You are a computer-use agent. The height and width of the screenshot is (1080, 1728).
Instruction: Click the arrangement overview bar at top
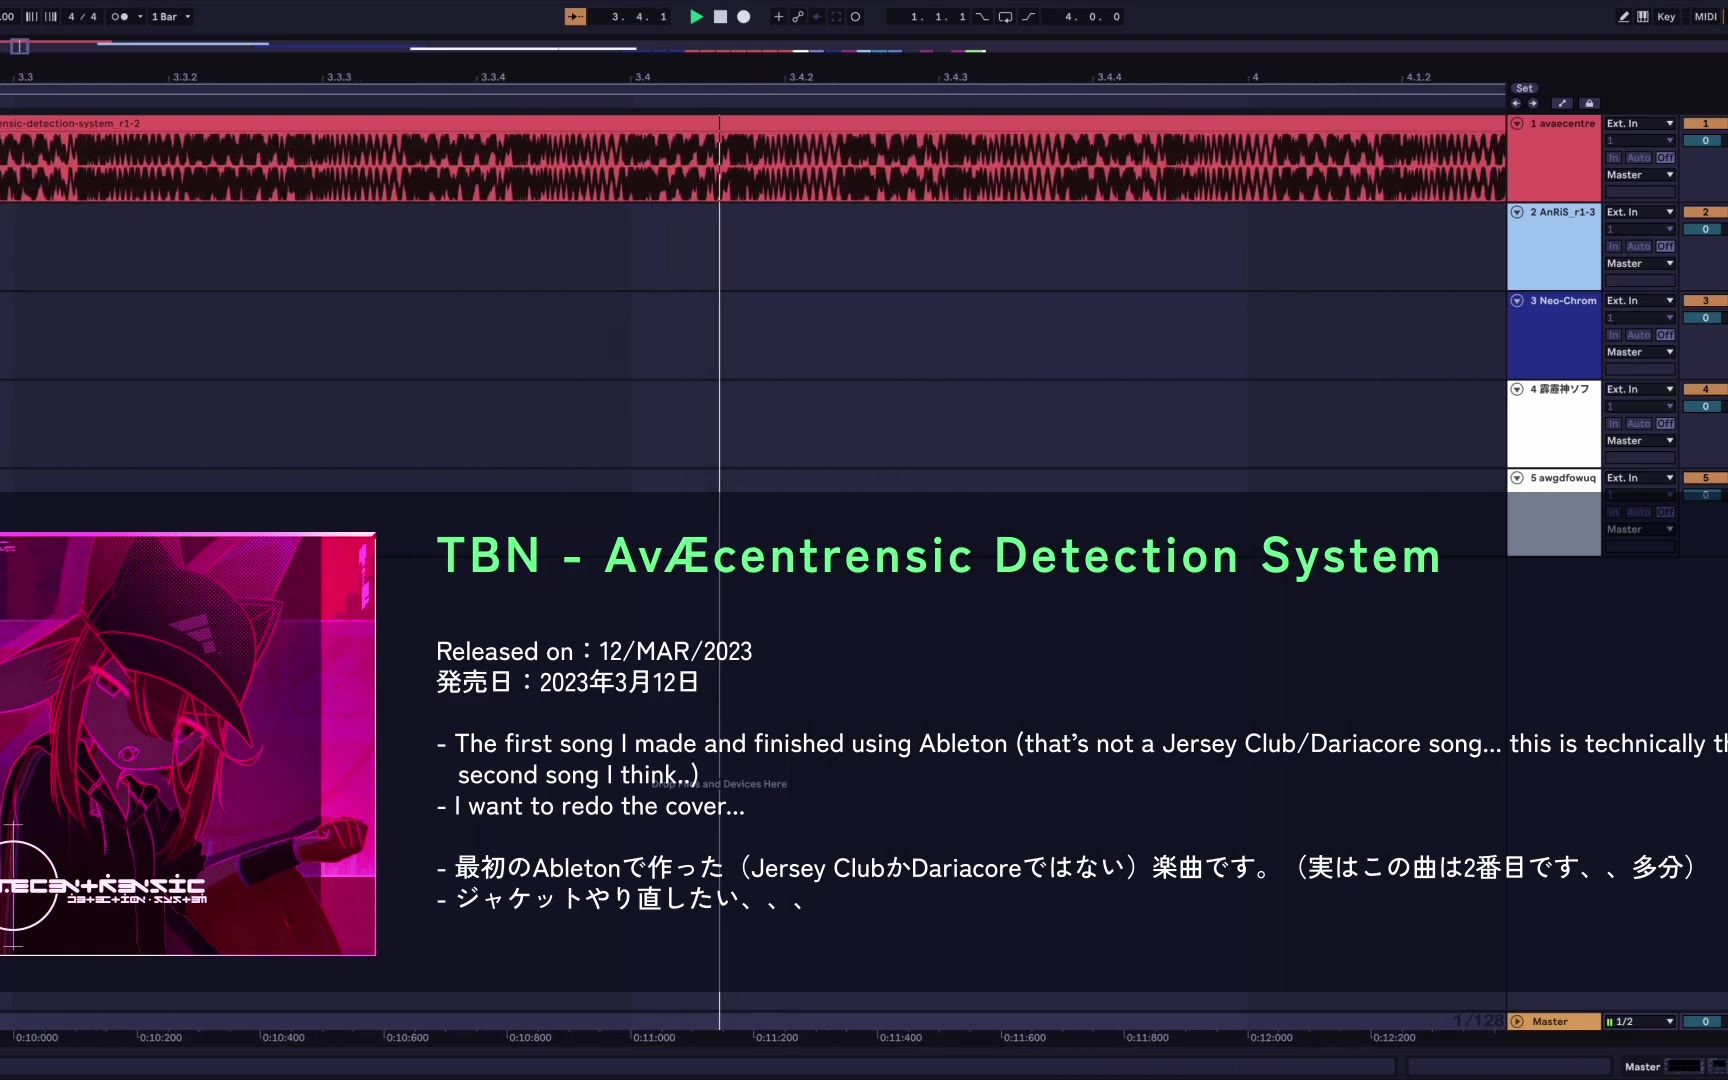tap(864, 47)
